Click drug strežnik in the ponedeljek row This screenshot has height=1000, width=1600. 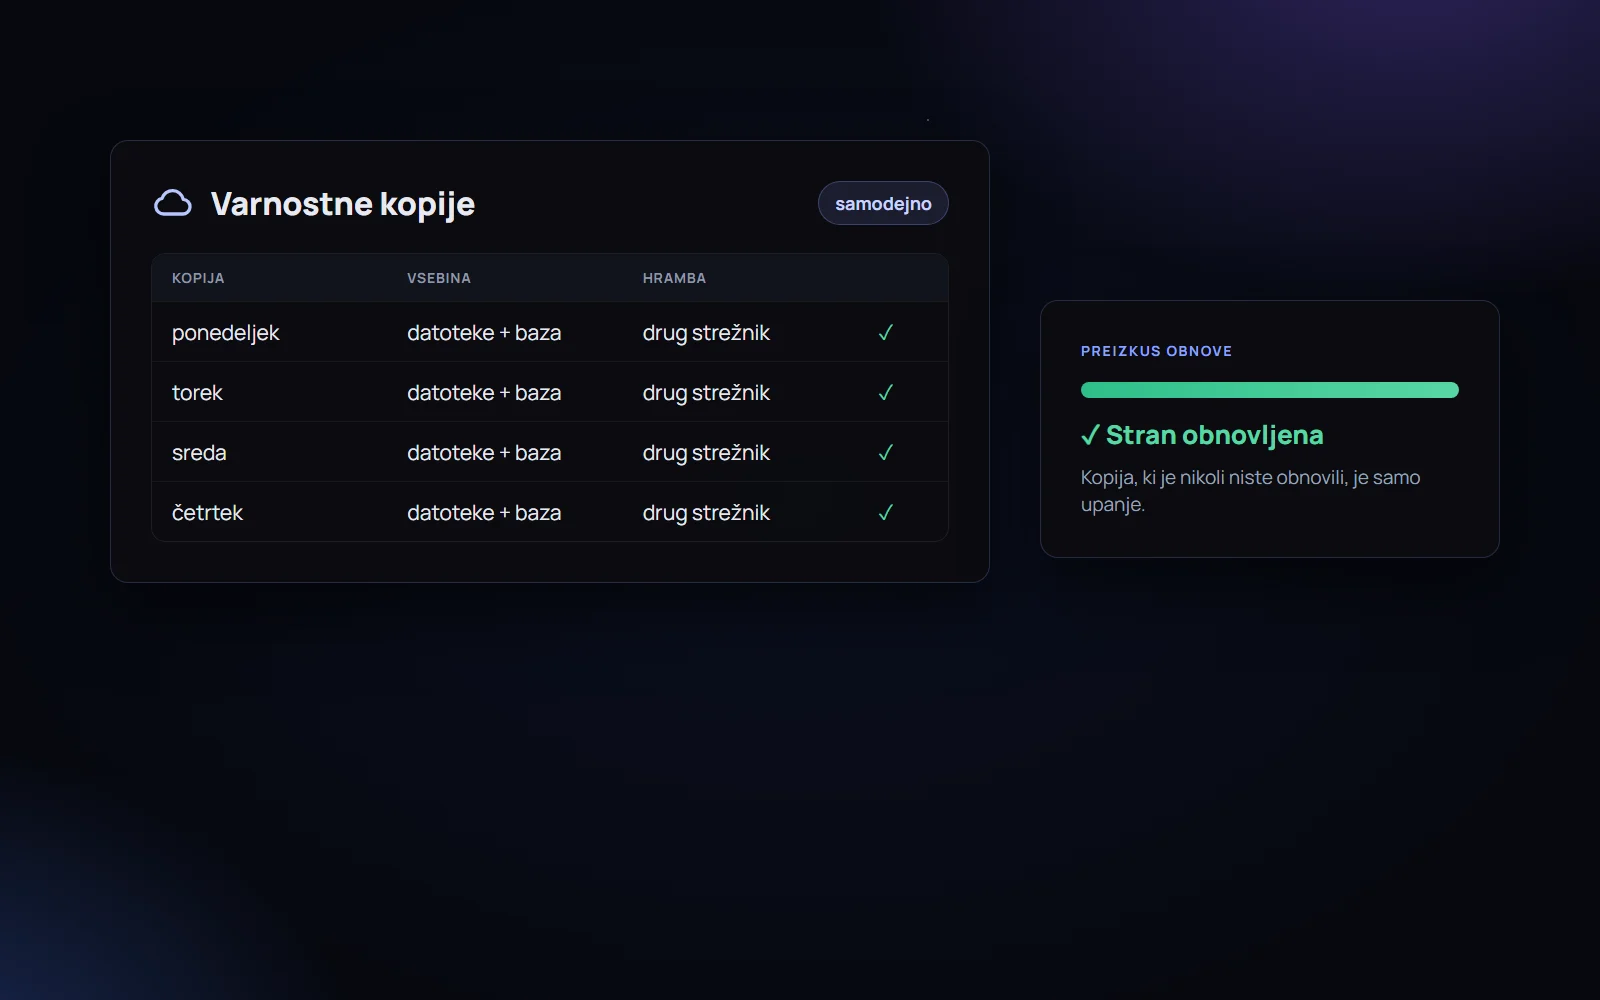(x=706, y=333)
